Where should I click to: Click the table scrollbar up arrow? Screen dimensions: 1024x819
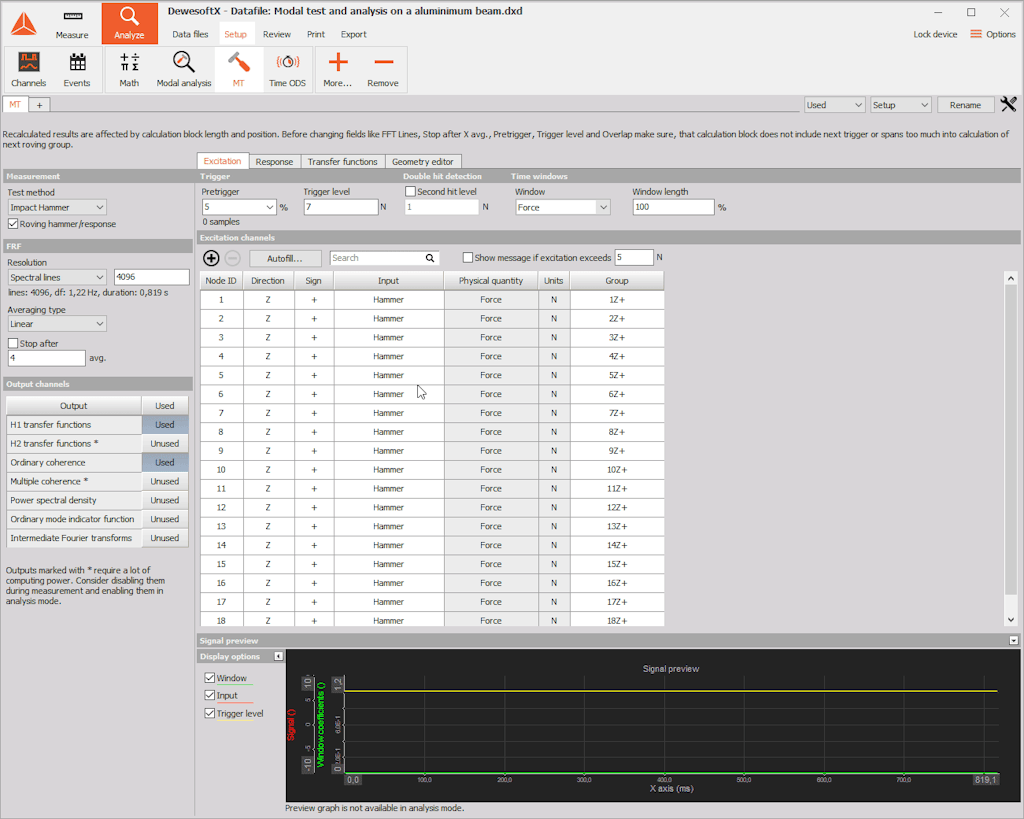pyautogui.click(x=1010, y=278)
